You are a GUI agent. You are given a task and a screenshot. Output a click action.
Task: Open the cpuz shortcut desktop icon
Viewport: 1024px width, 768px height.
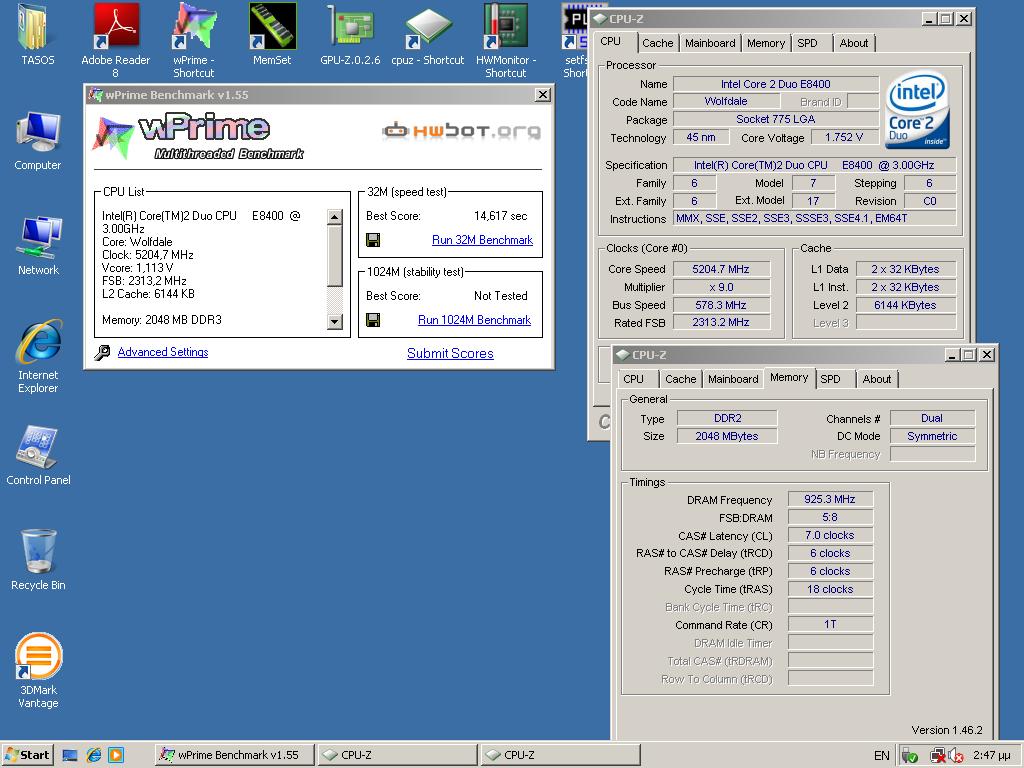pos(428,27)
